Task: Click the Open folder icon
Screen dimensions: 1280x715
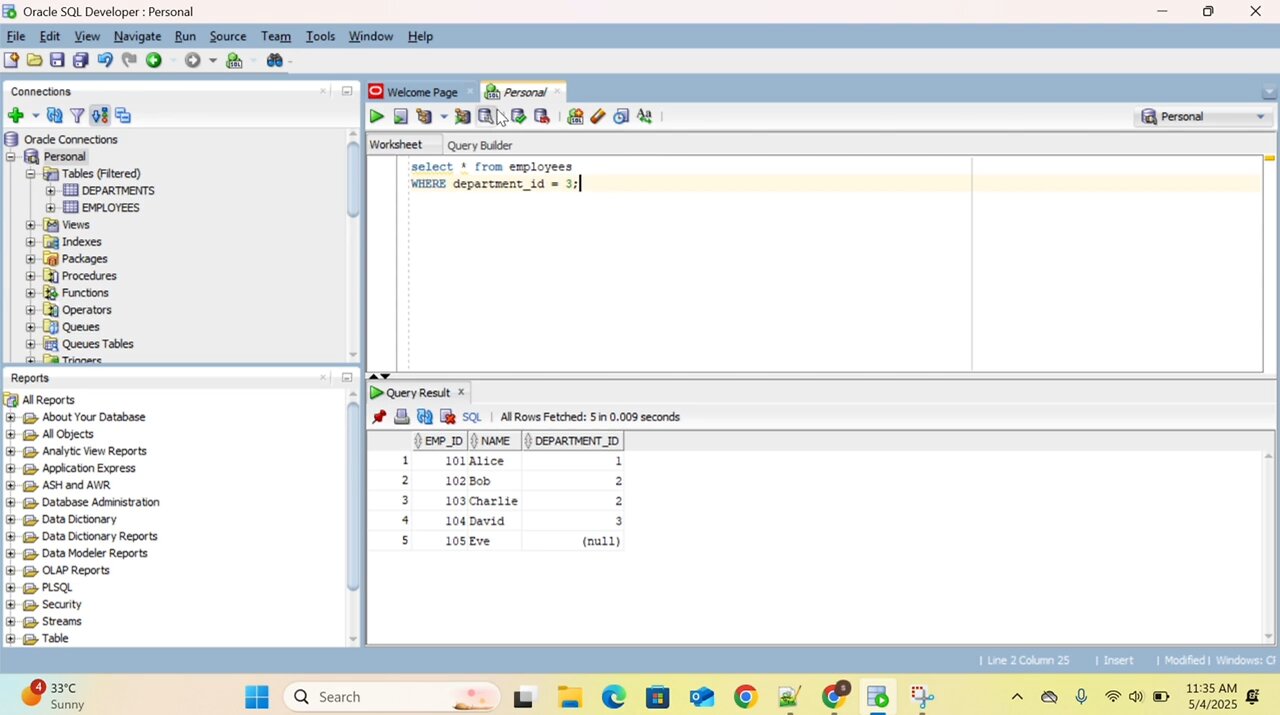Action: pyautogui.click(x=34, y=60)
